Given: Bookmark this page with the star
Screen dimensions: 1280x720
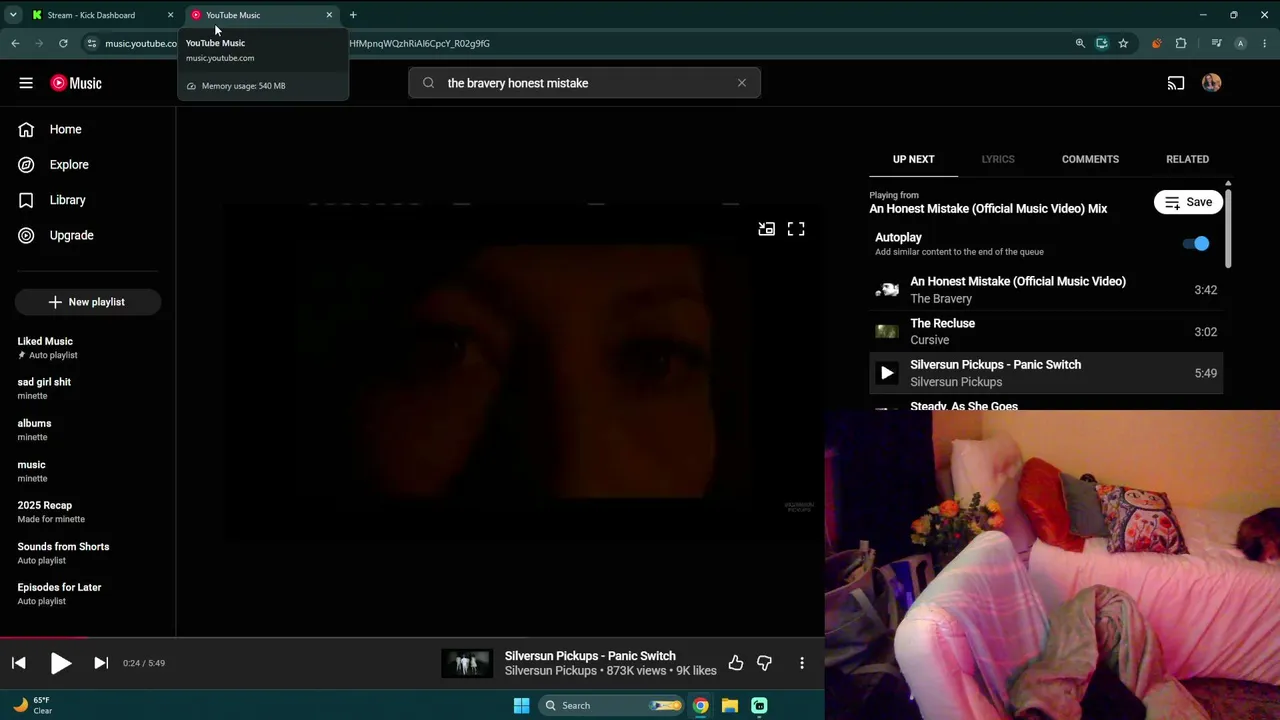Looking at the screenshot, I should [1123, 43].
